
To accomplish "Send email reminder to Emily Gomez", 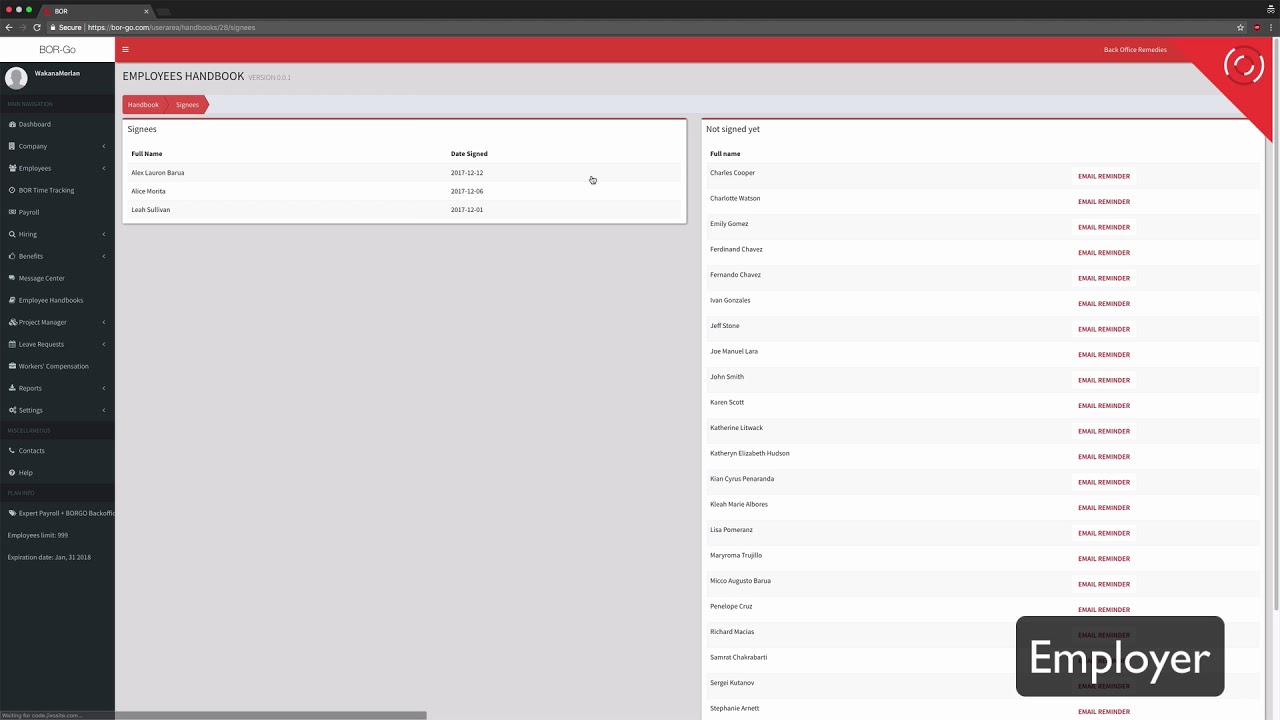I will 1104,227.
